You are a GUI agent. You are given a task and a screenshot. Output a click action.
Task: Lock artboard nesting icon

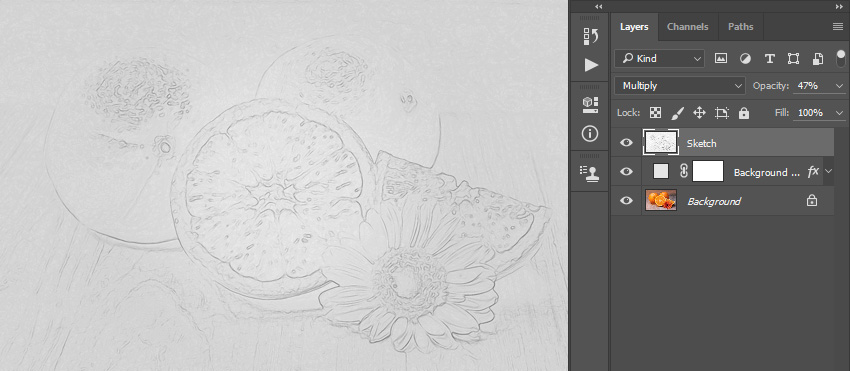pyautogui.click(x=722, y=113)
